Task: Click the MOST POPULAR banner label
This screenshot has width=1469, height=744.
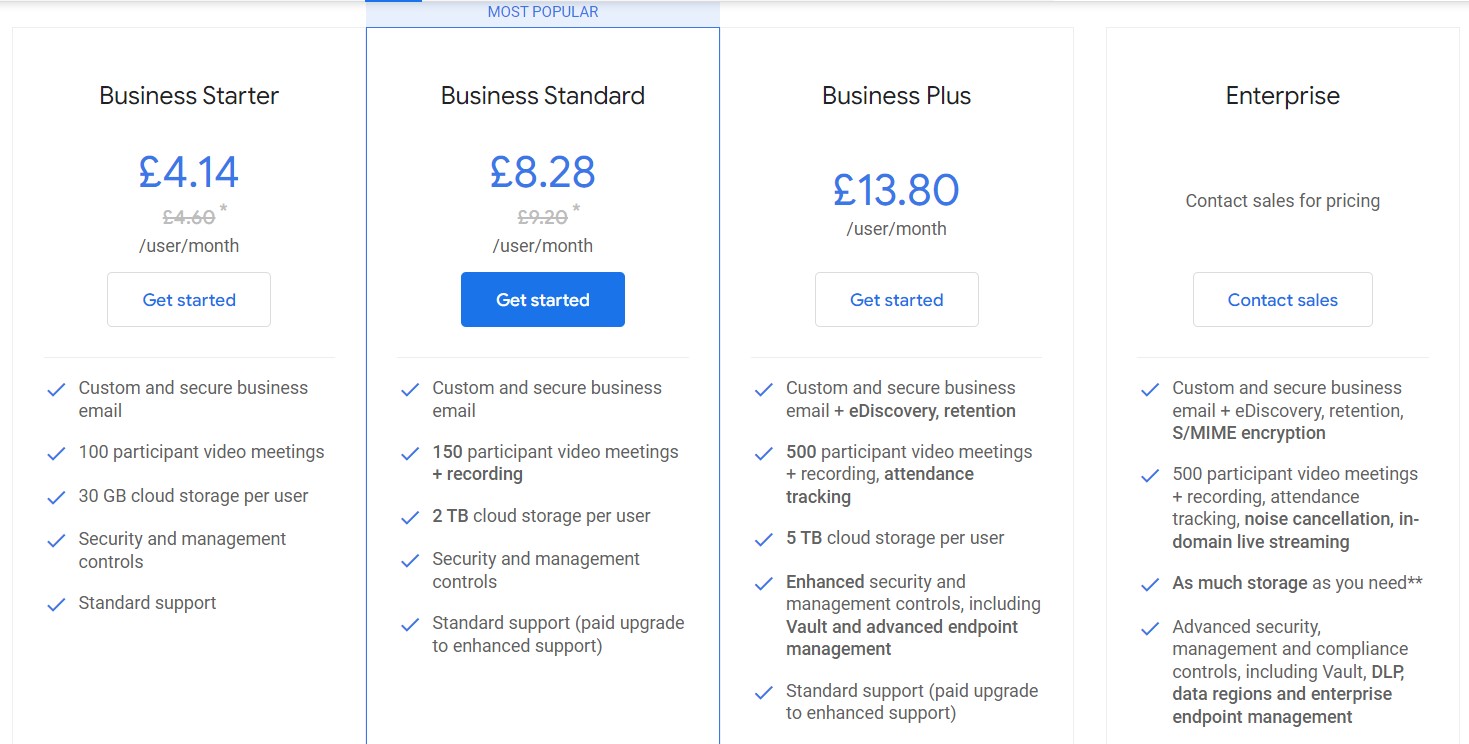Action: [543, 12]
